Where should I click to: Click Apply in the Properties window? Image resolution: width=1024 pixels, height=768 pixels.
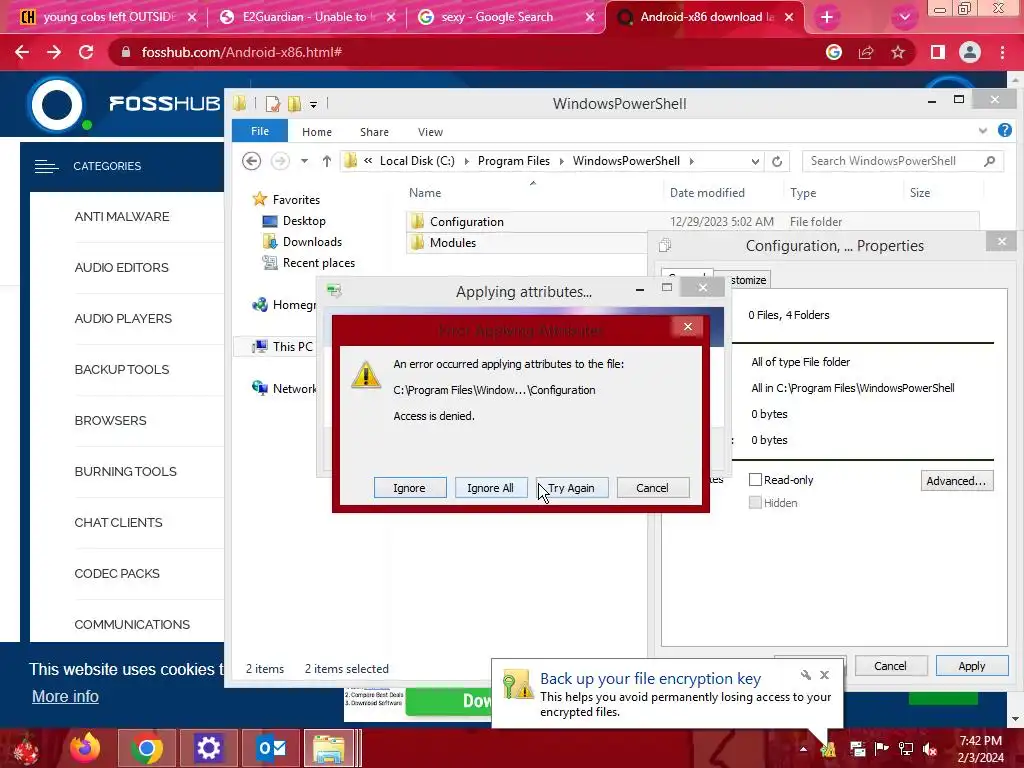point(972,666)
